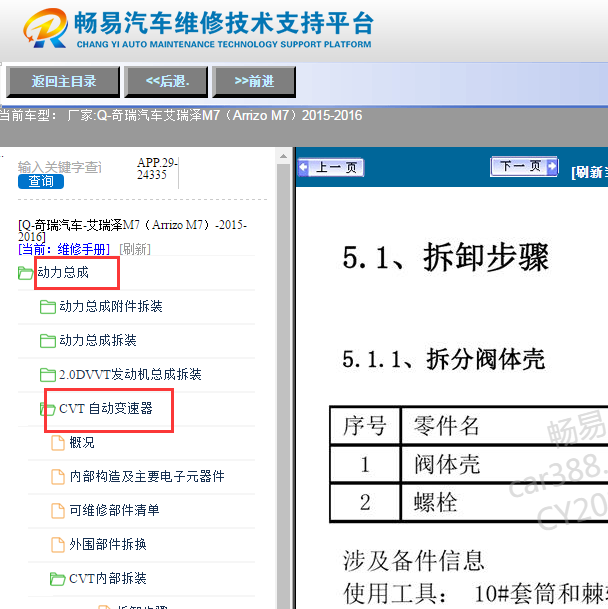This screenshot has width=608, height=609.
Task: Open 2.0DVVT发动机总成拆装 tree entry
Action: point(130,375)
